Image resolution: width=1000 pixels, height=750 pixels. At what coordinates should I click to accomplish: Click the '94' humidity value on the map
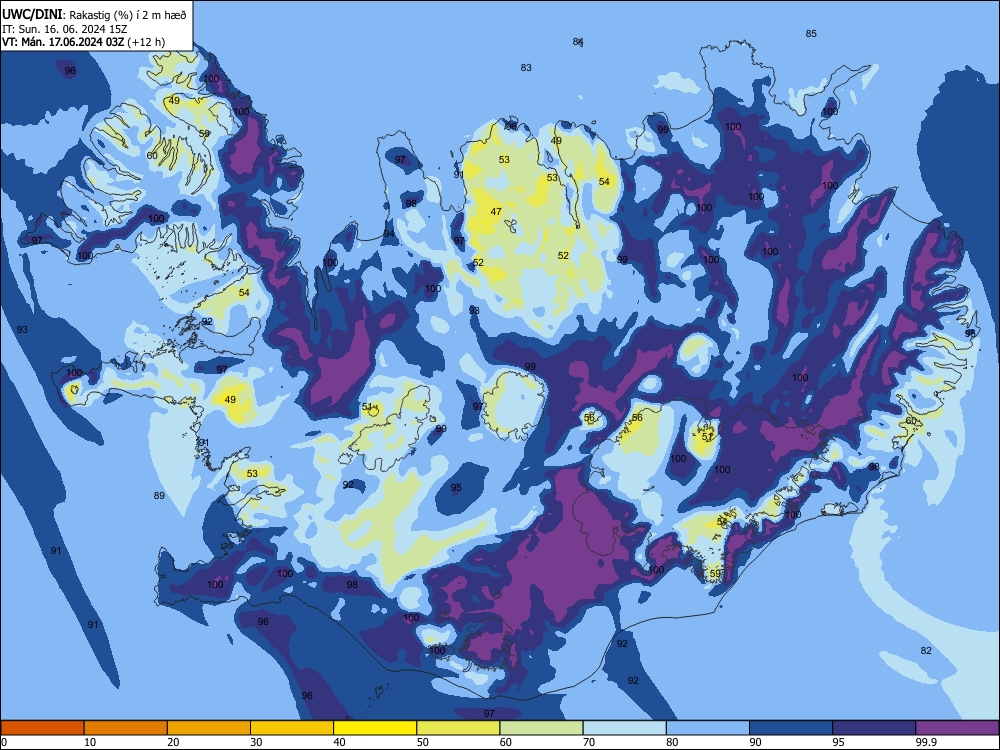coord(388,233)
